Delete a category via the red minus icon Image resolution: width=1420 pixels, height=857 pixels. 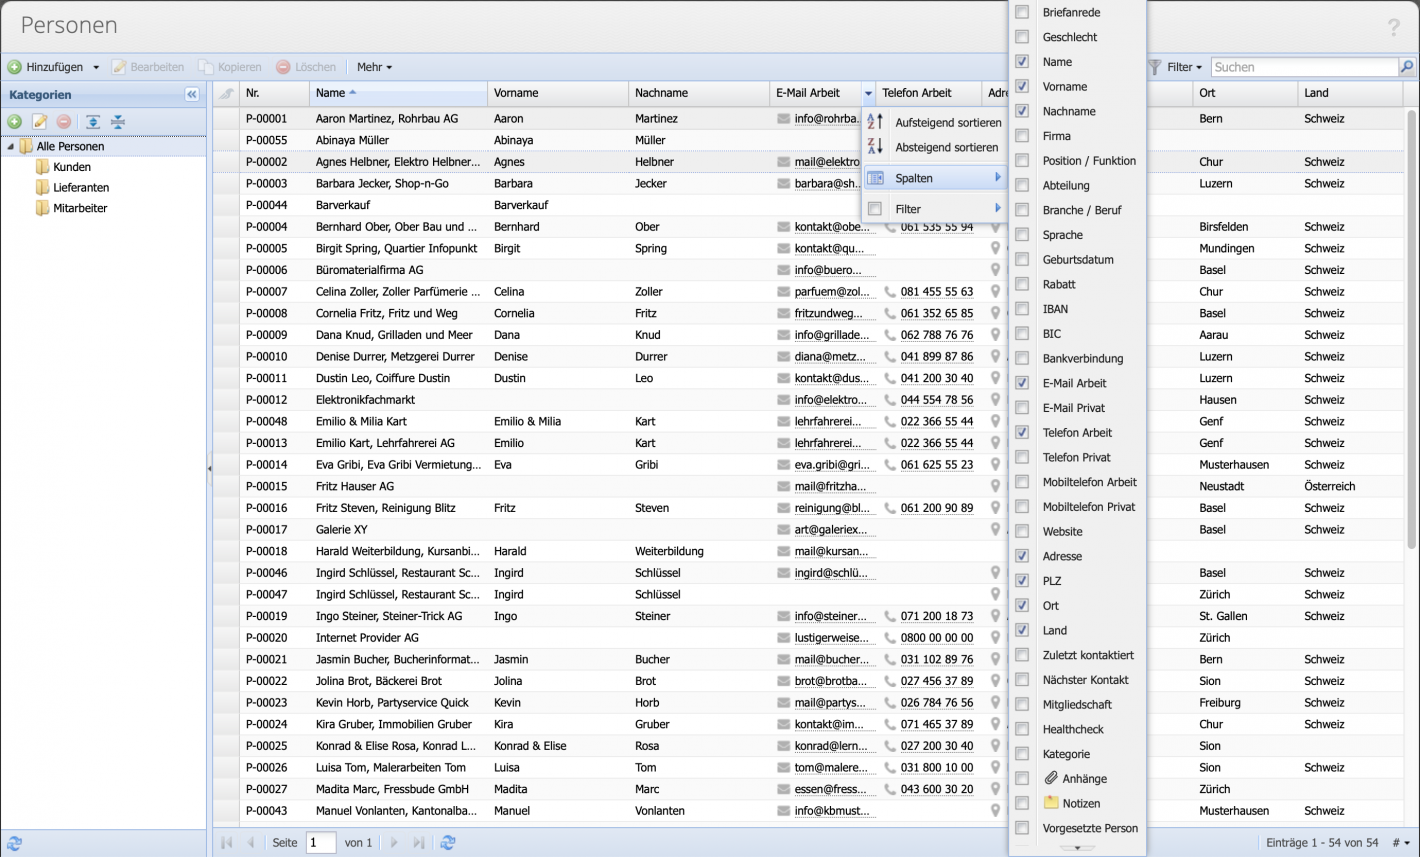tap(64, 121)
